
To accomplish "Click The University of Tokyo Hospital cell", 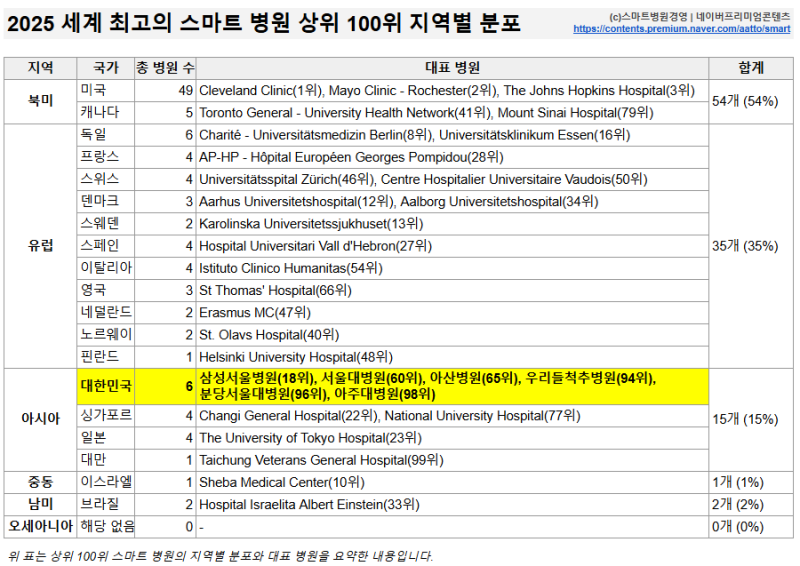I will 452,438.
